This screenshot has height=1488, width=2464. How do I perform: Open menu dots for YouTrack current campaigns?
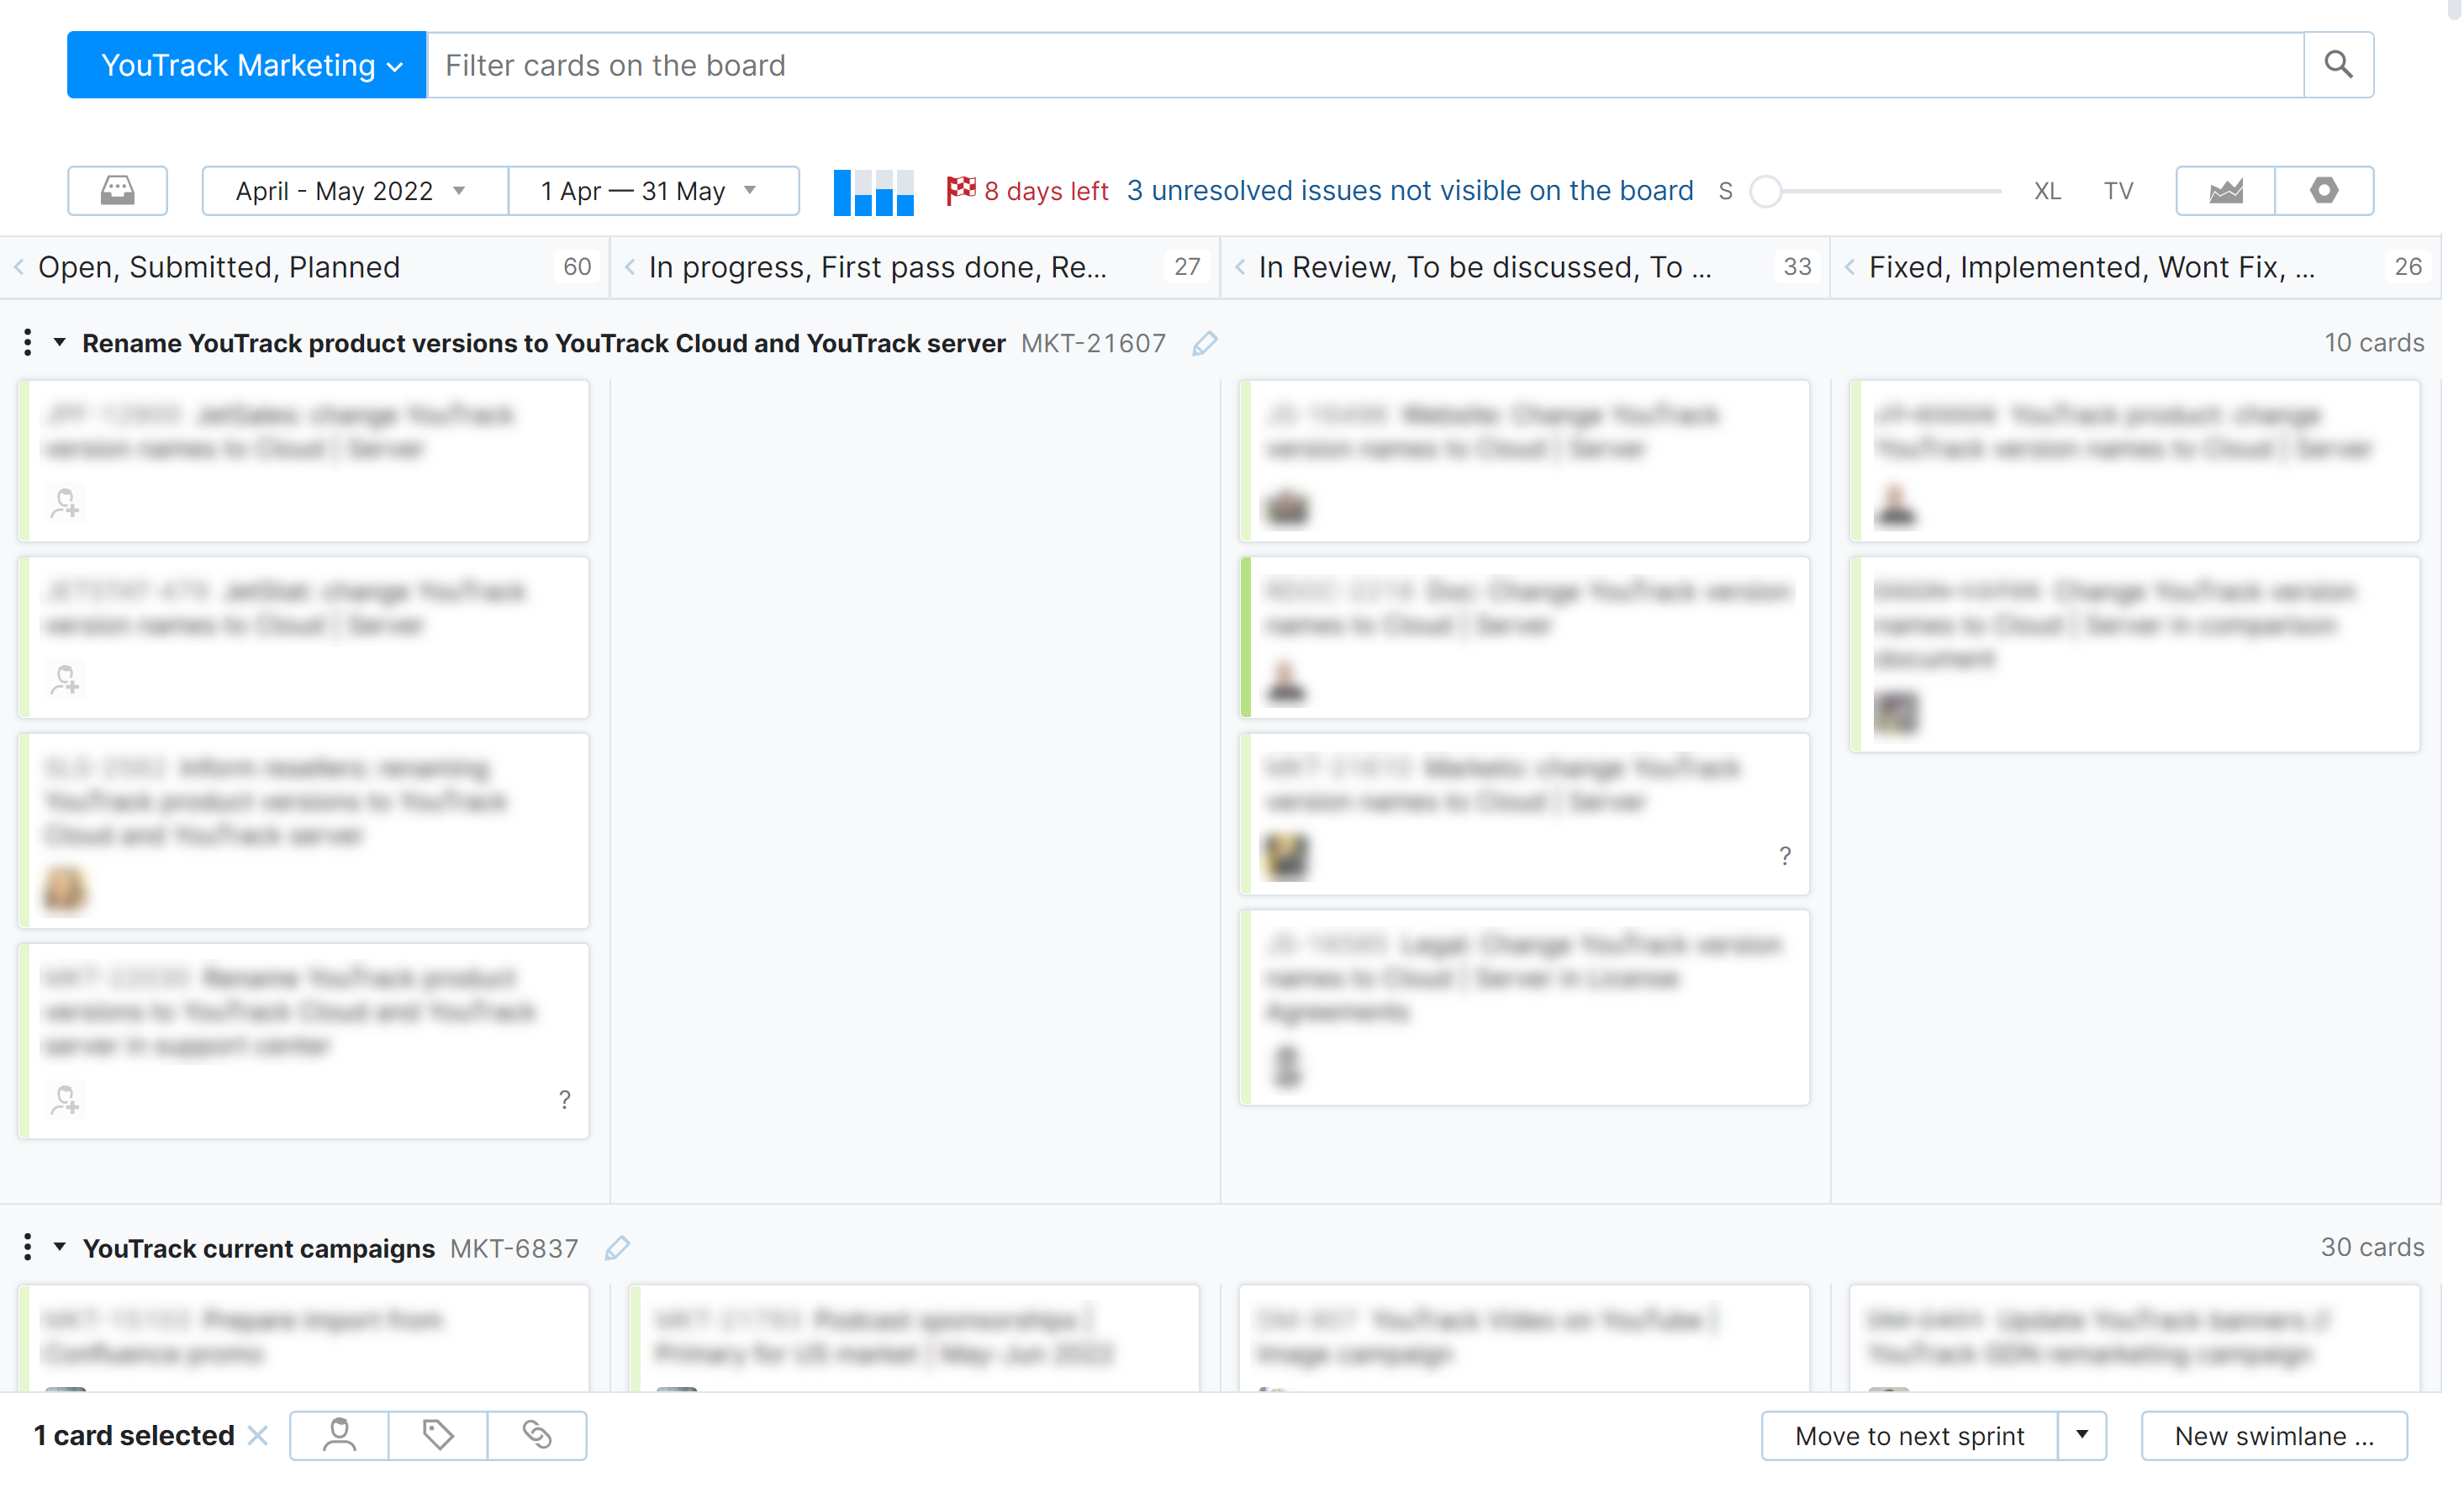(27, 1247)
